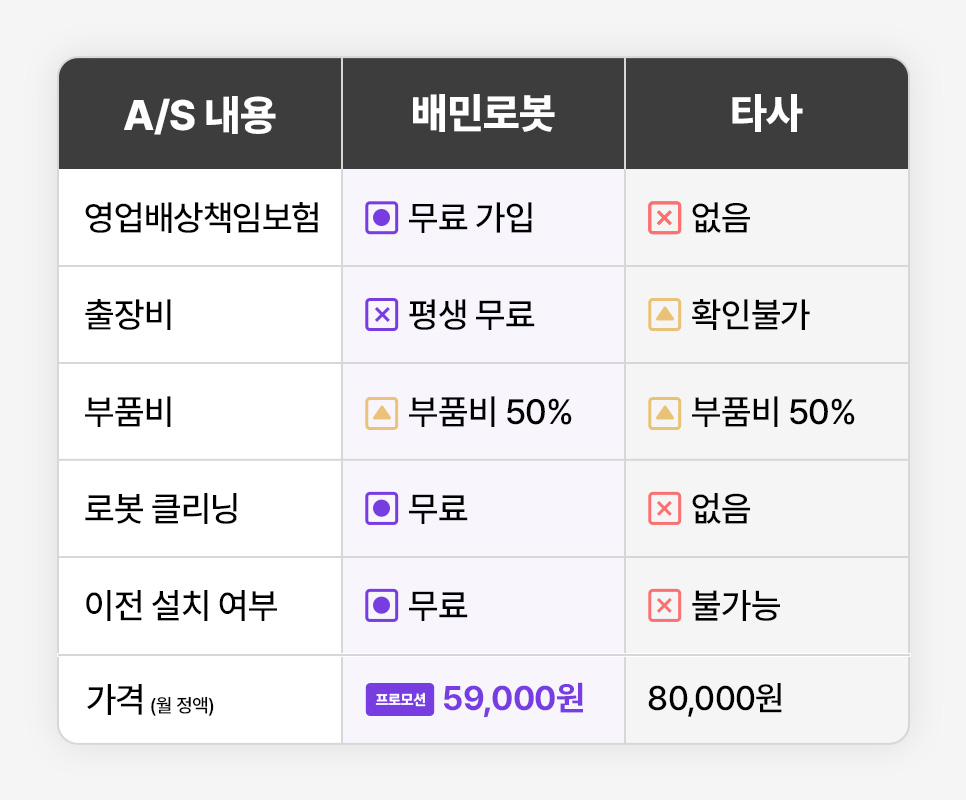This screenshot has height=800, width=966.
Task: Click the purple circle icon beside 무료 가입
Action: tap(381, 218)
